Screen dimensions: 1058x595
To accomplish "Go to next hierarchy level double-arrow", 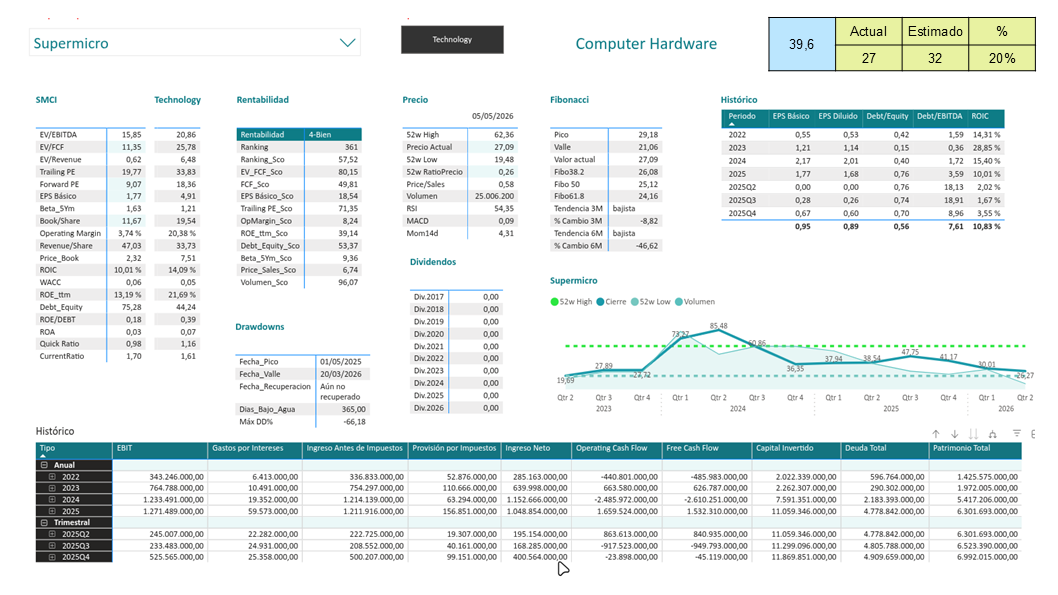I will [x=973, y=434].
